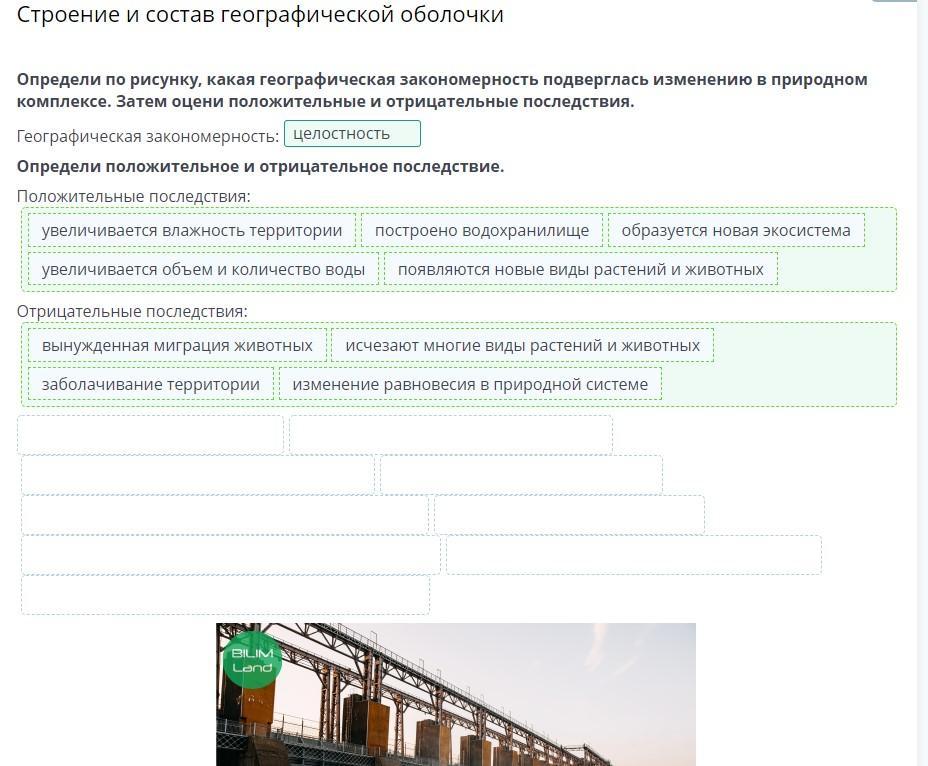Select 'изменение равновесия в природной системе' chip
This screenshot has height=766, width=928.
coord(470,384)
